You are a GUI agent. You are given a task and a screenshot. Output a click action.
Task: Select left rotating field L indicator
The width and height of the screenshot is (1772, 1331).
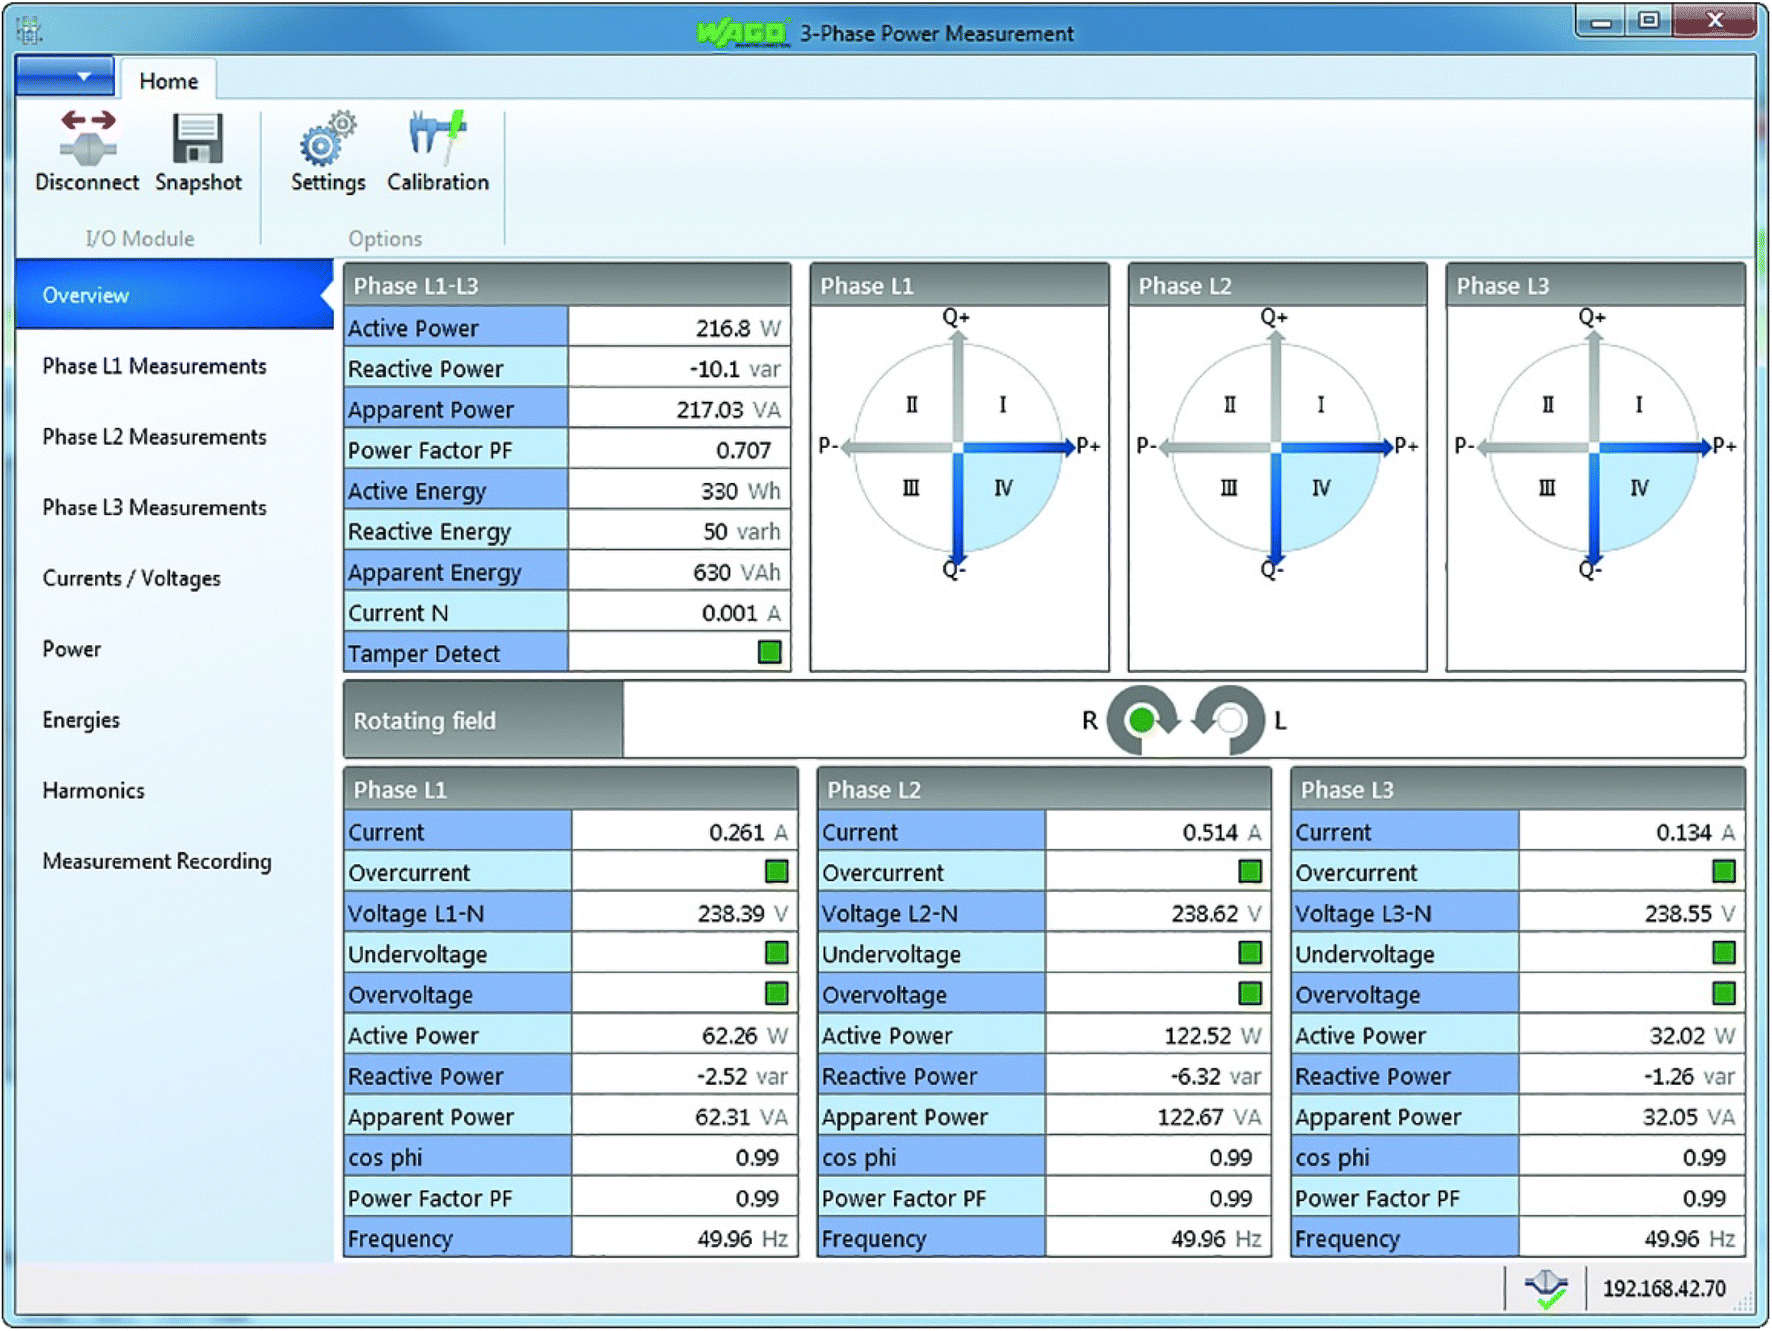pyautogui.click(x=1230, y=720)
